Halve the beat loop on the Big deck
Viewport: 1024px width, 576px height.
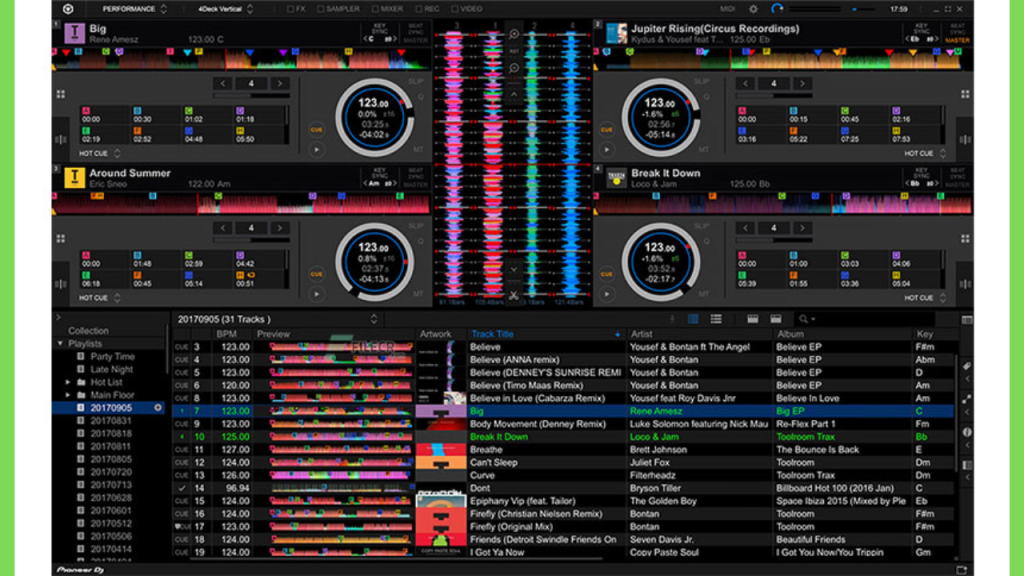[x=223, y=84]
